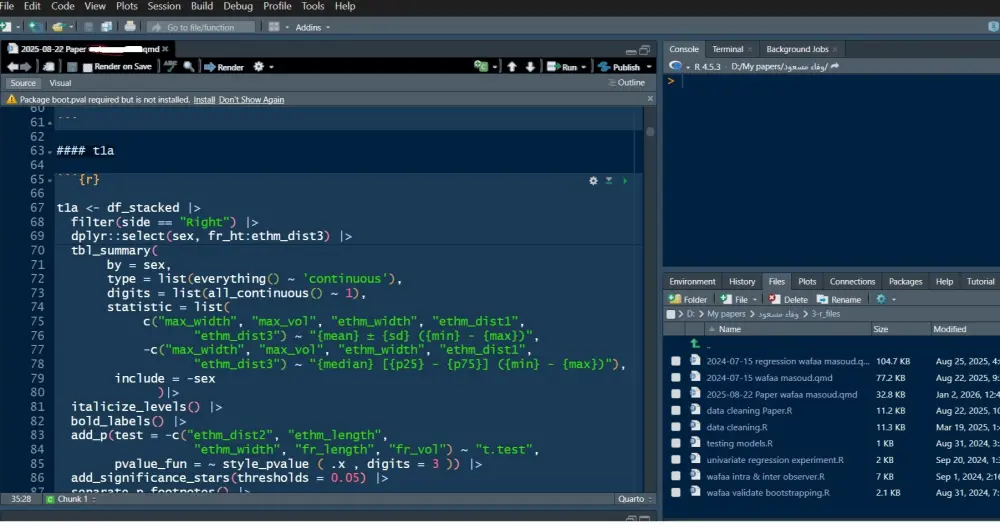Image resolution: width=1000 pixels, height=529 pixels.
Task: Go to next chunk down arrow
Action: click(x=530, y=66)
